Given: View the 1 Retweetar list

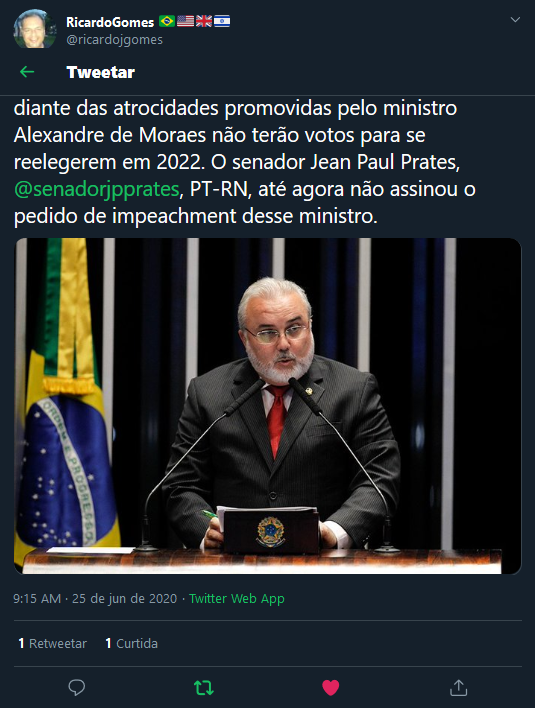Looking at the screenshot, I should pos(52,643).
